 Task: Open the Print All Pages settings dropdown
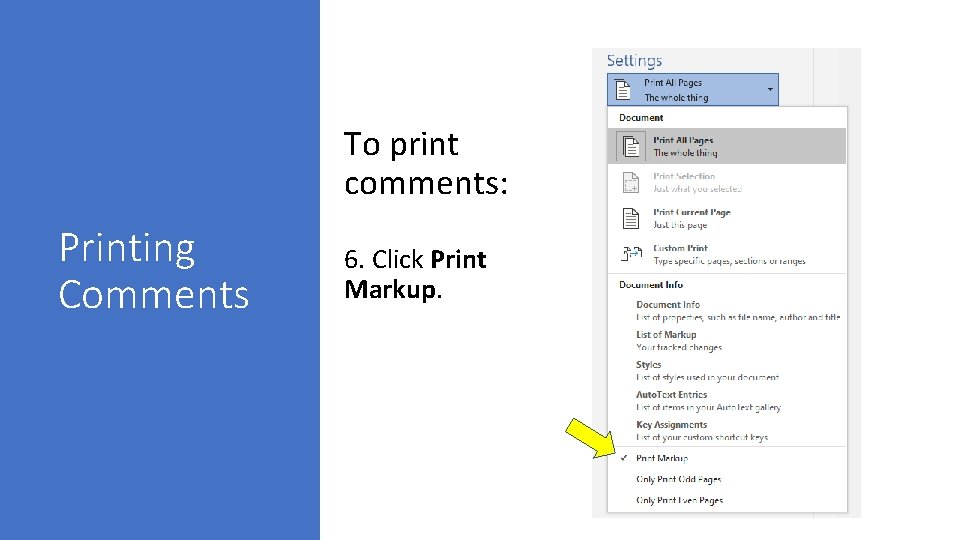tap(692, 89)
